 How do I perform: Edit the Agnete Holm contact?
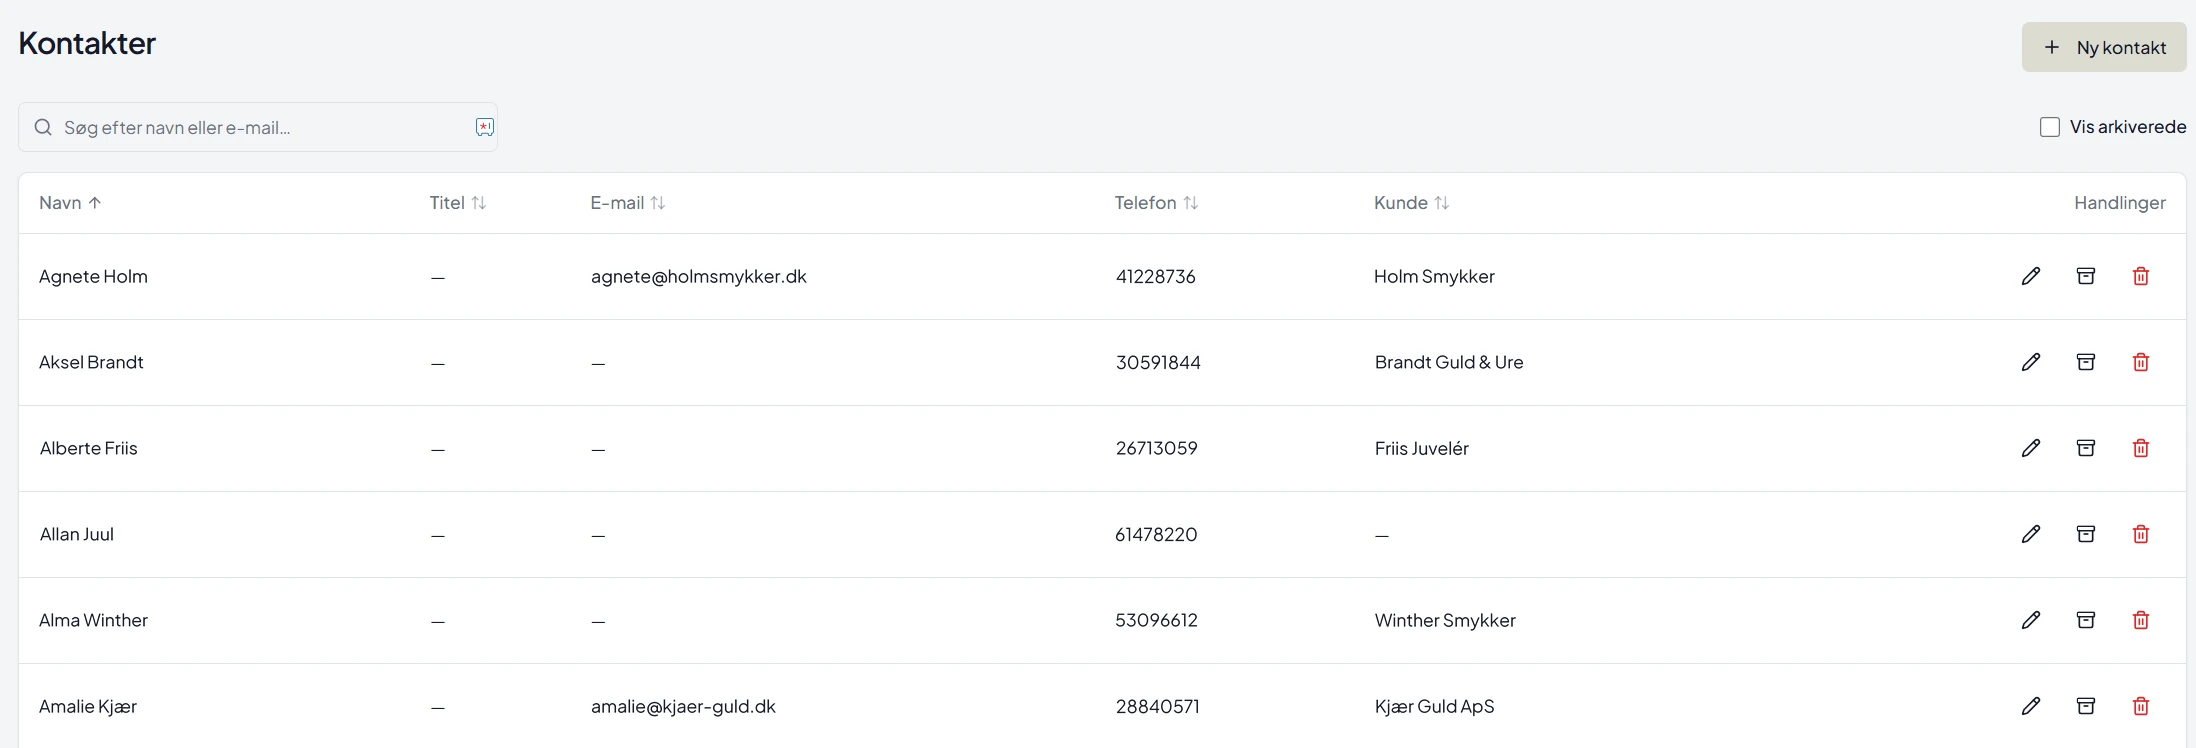pyautogui.click(x=2031, y=276)
